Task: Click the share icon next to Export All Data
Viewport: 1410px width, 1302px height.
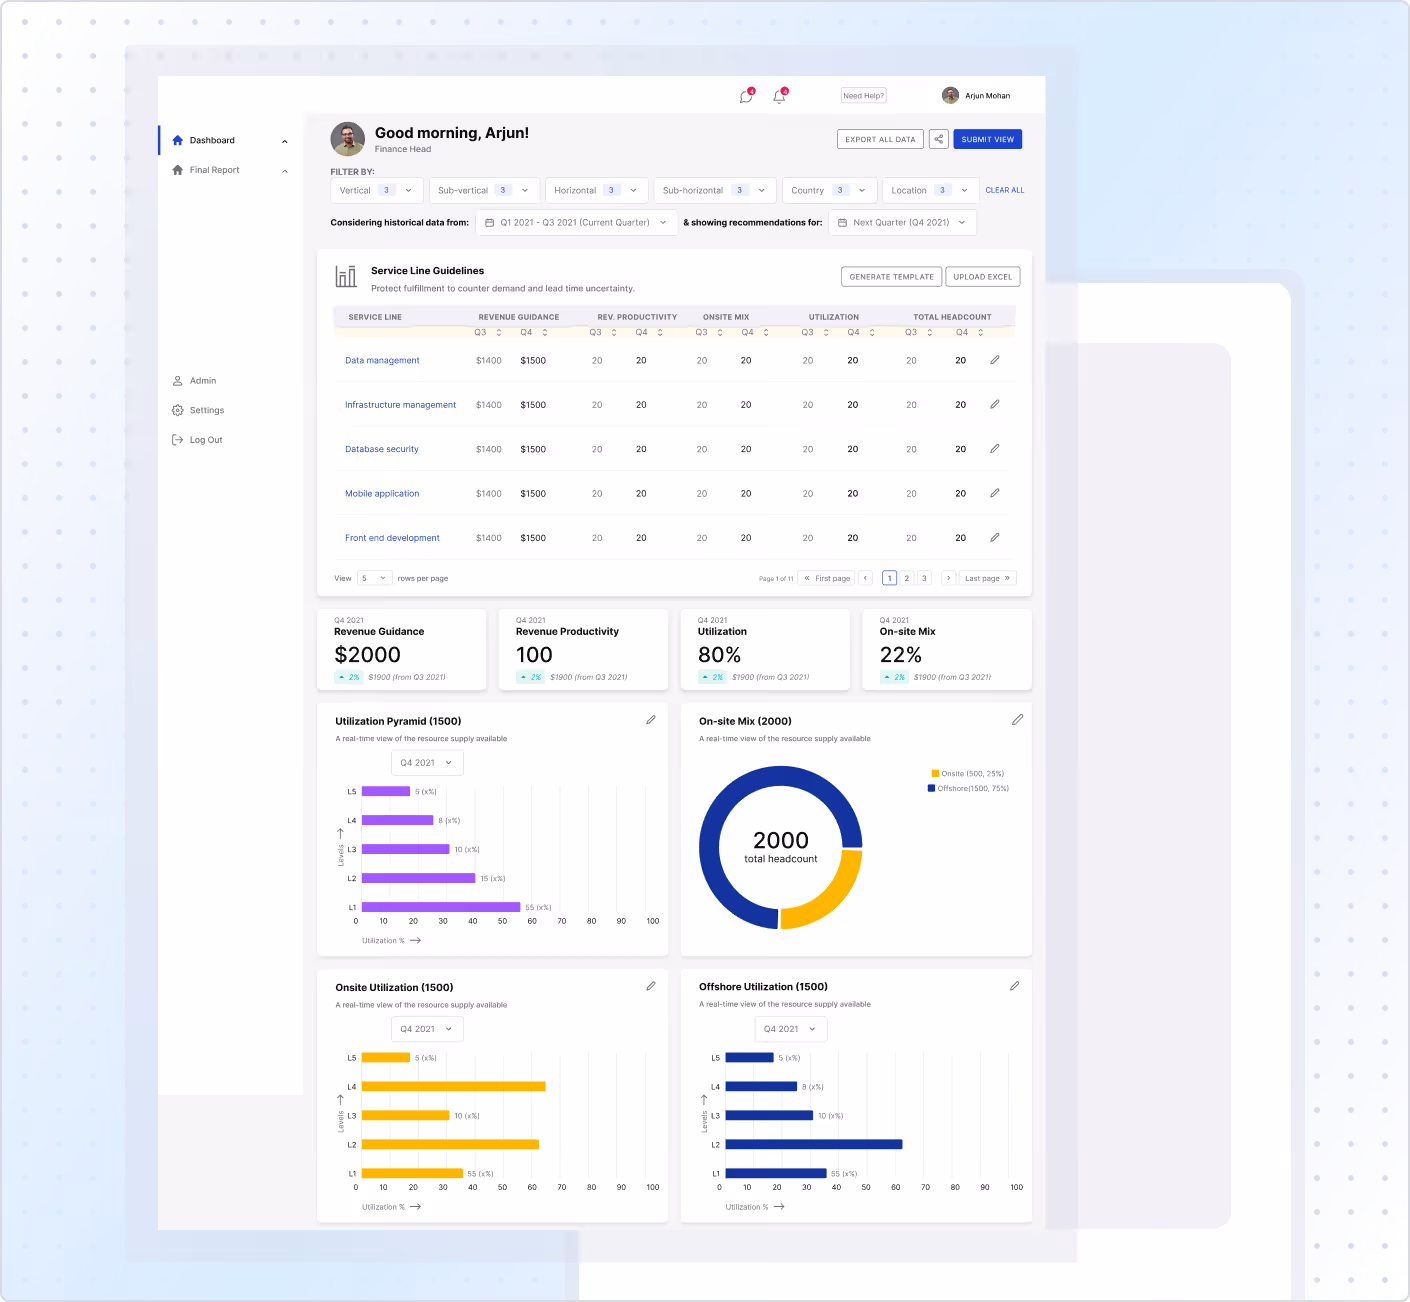Action: [938, 139]
